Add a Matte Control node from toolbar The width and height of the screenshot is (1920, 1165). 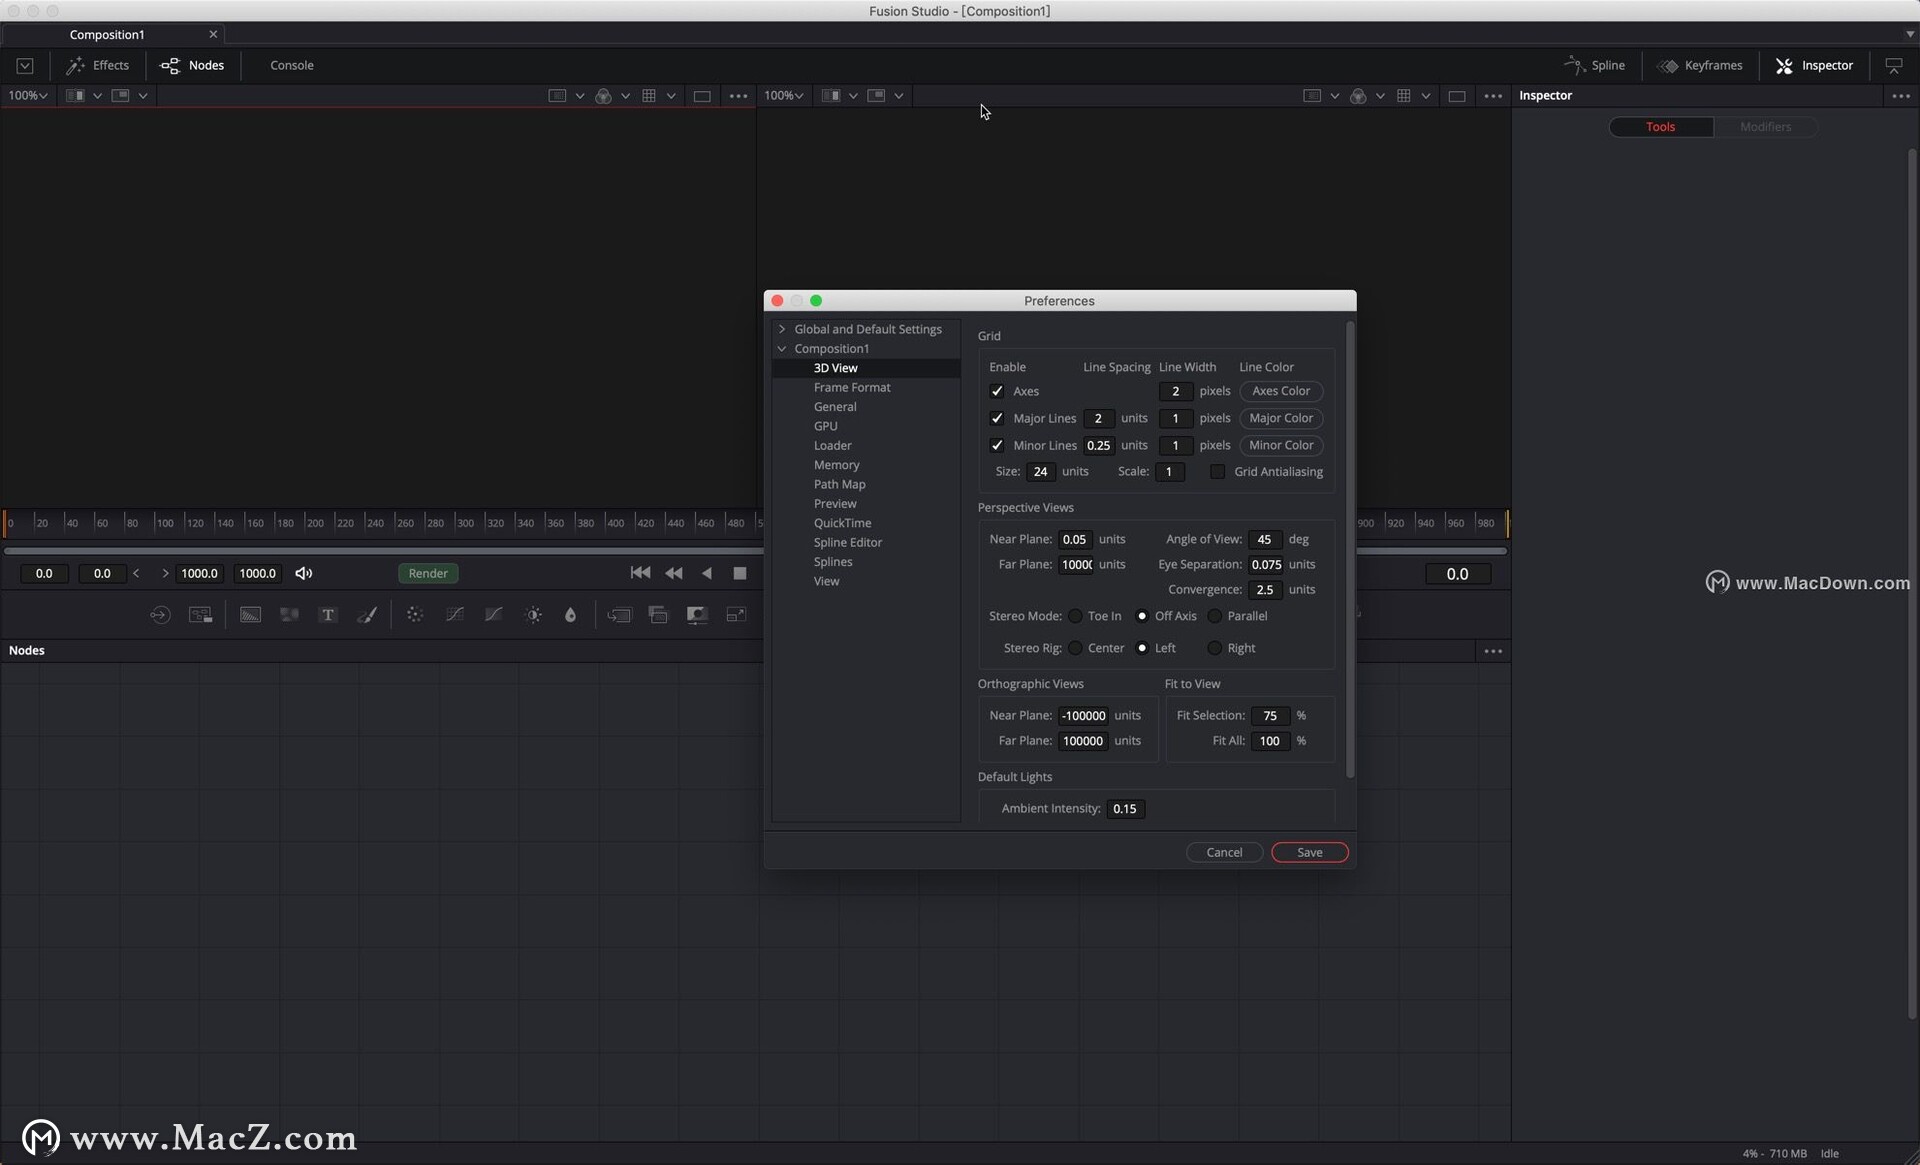pos(697,615)
